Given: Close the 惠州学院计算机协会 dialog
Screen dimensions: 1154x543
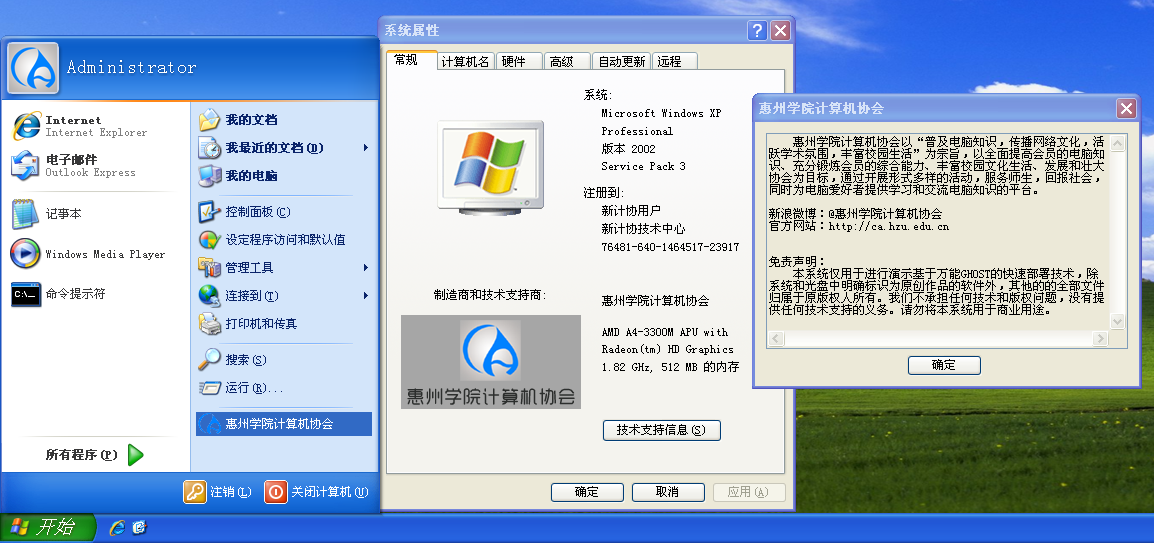Looking at the screenshot, I should pyautogui.click(x=1125, y=109).
